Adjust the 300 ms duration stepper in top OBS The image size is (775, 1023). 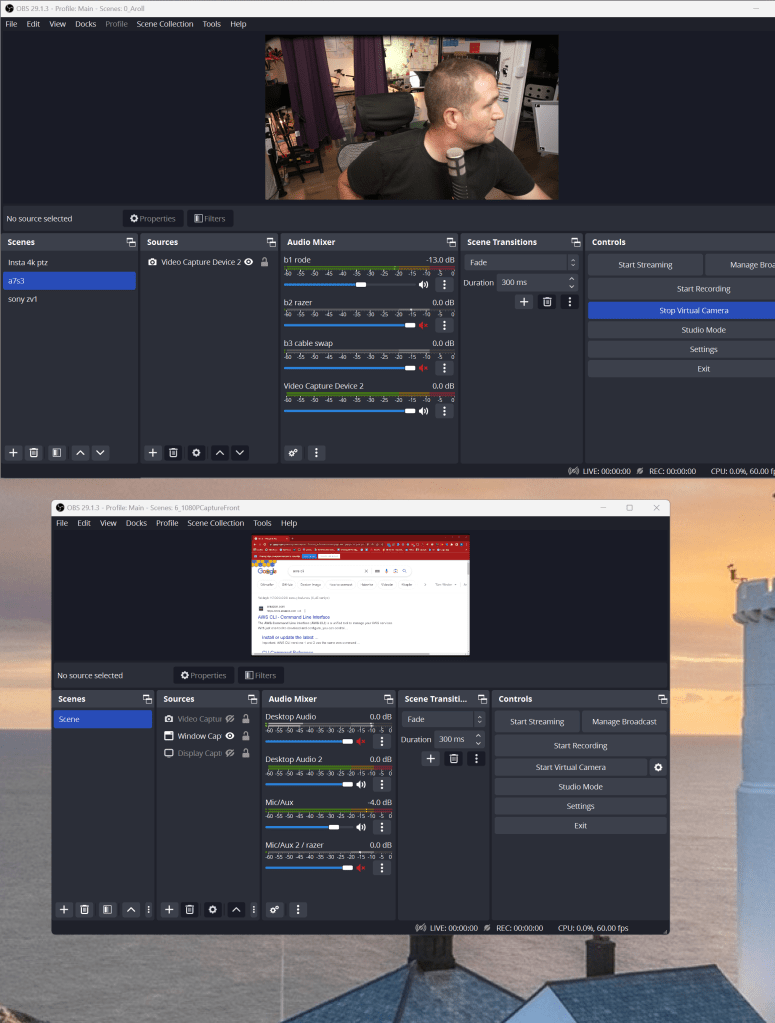571,282
